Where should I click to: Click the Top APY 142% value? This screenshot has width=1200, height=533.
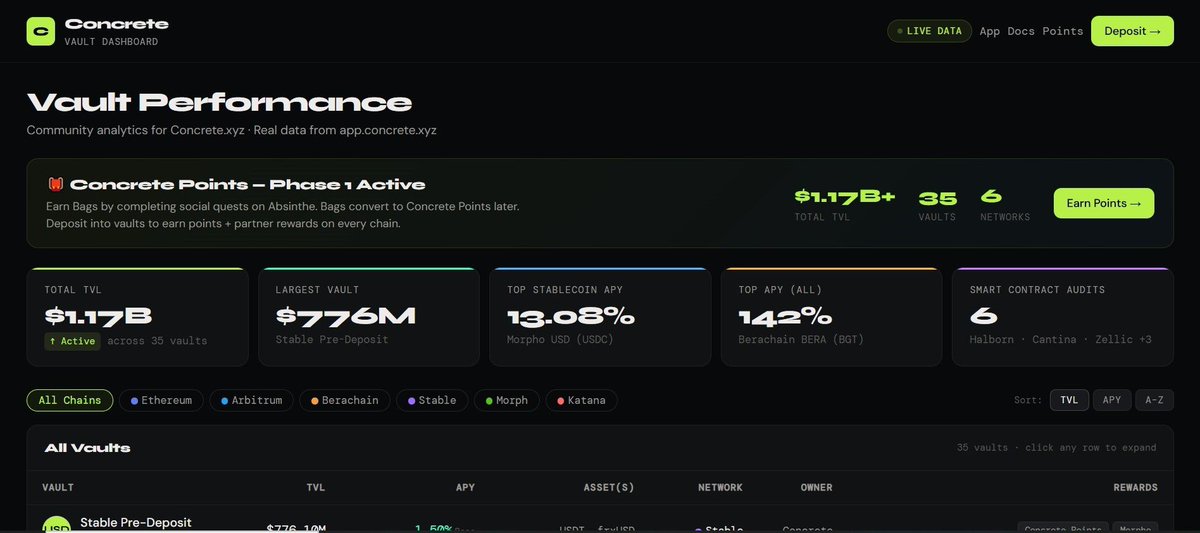785,316
